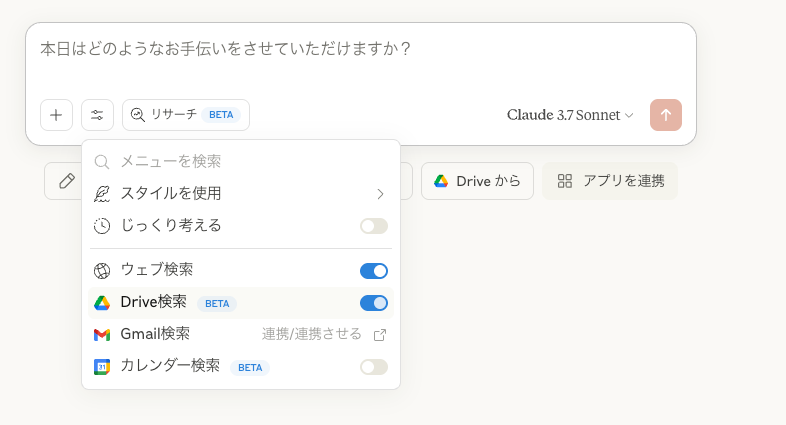Click the Google Calendar icon

[102, 367]
